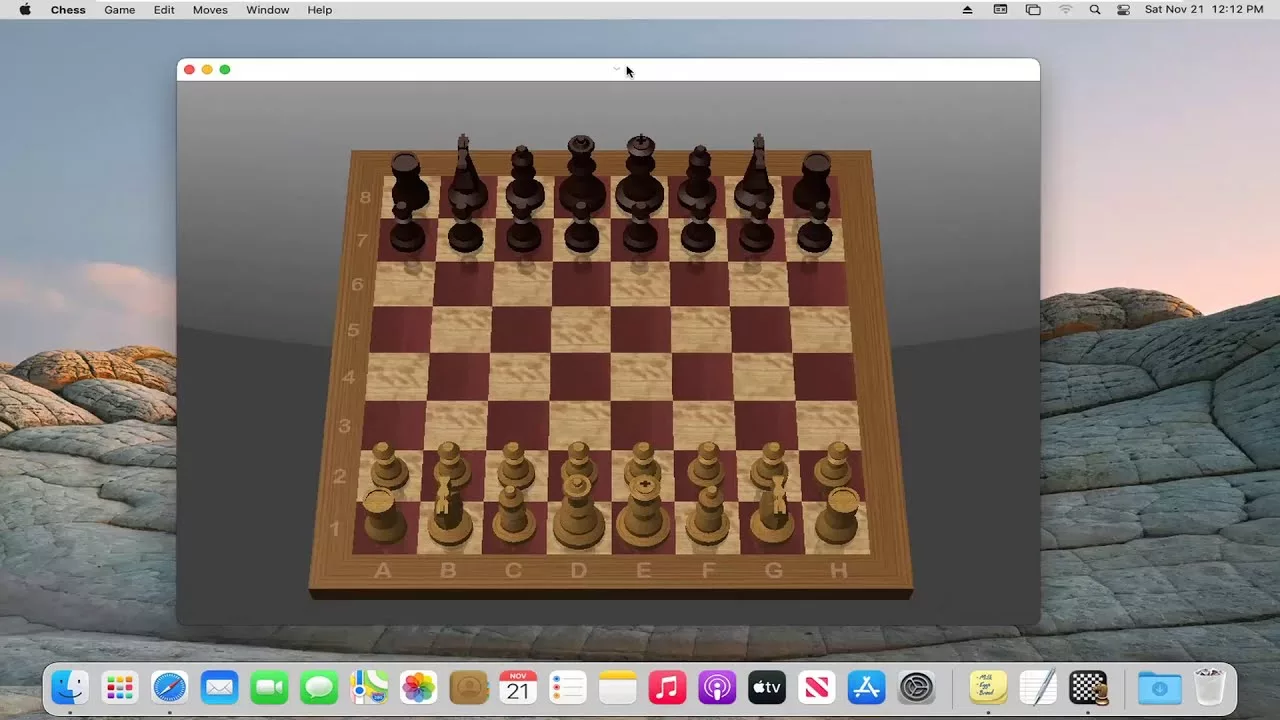Image resolution: width=1280 pixels, height=720 pixels.
Task: Open Spotlight search in the menu bar
Action: click(x=1094, y=9)
